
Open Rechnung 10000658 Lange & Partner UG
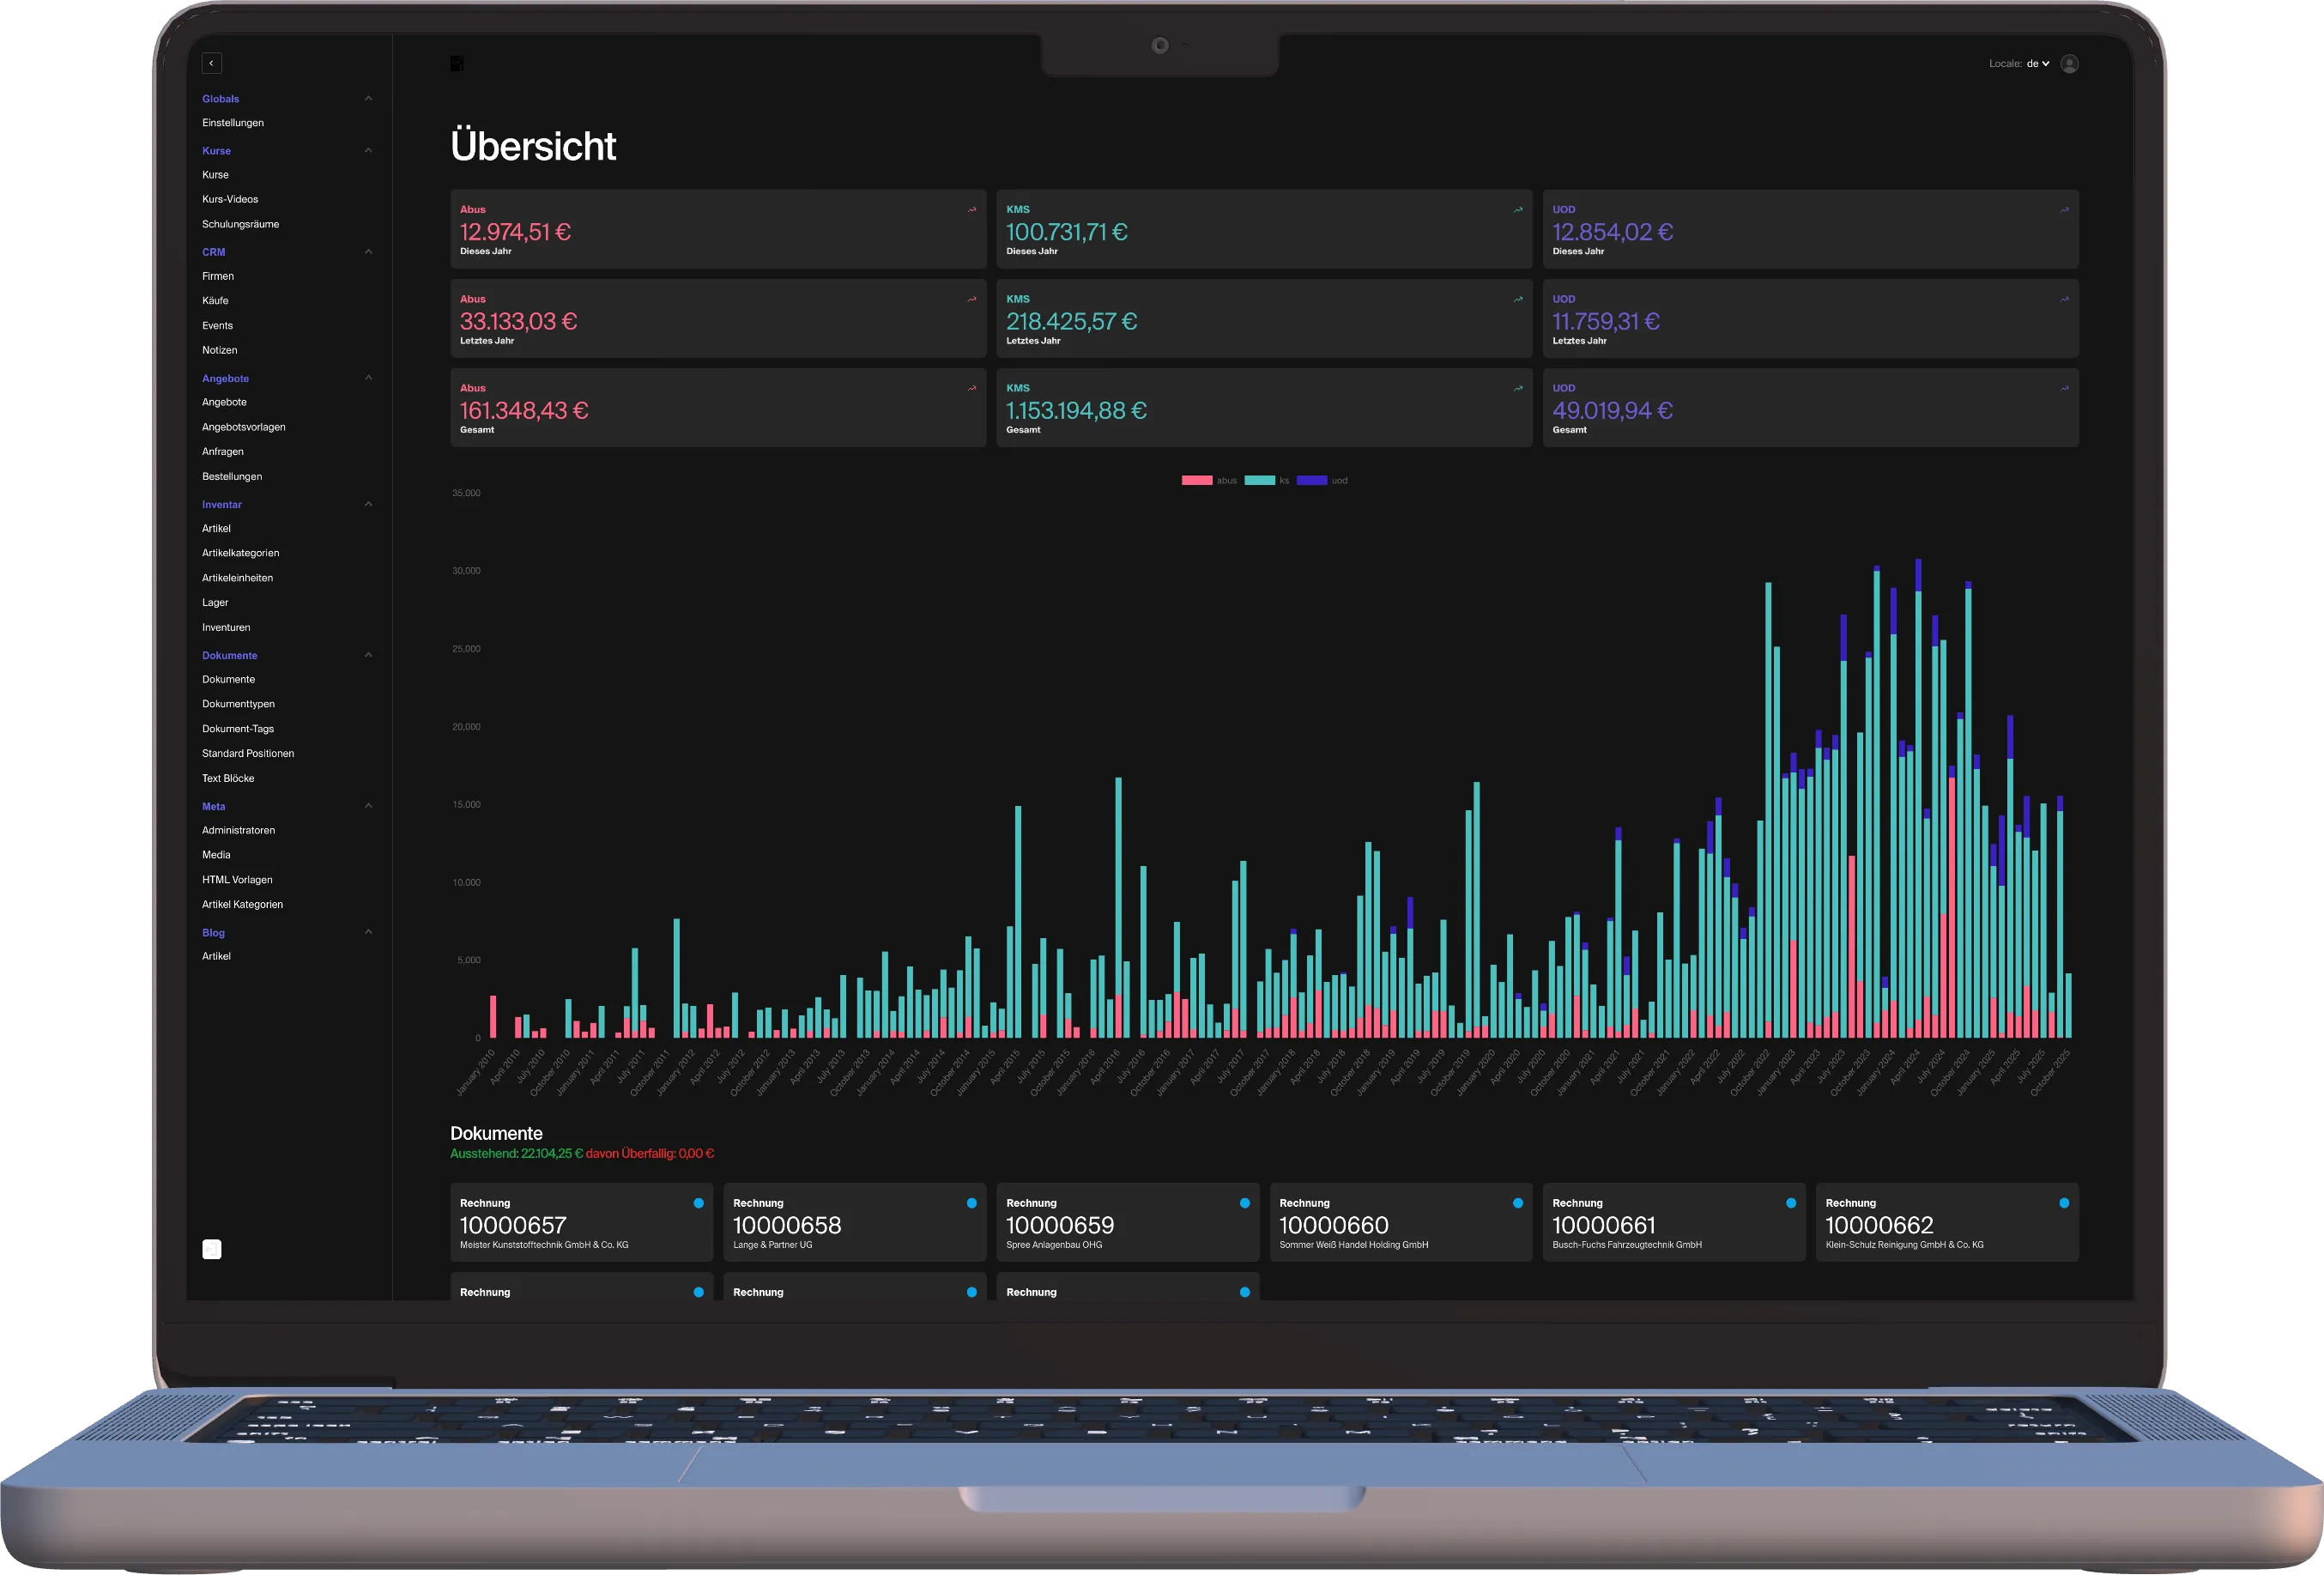click(854, 1222)
